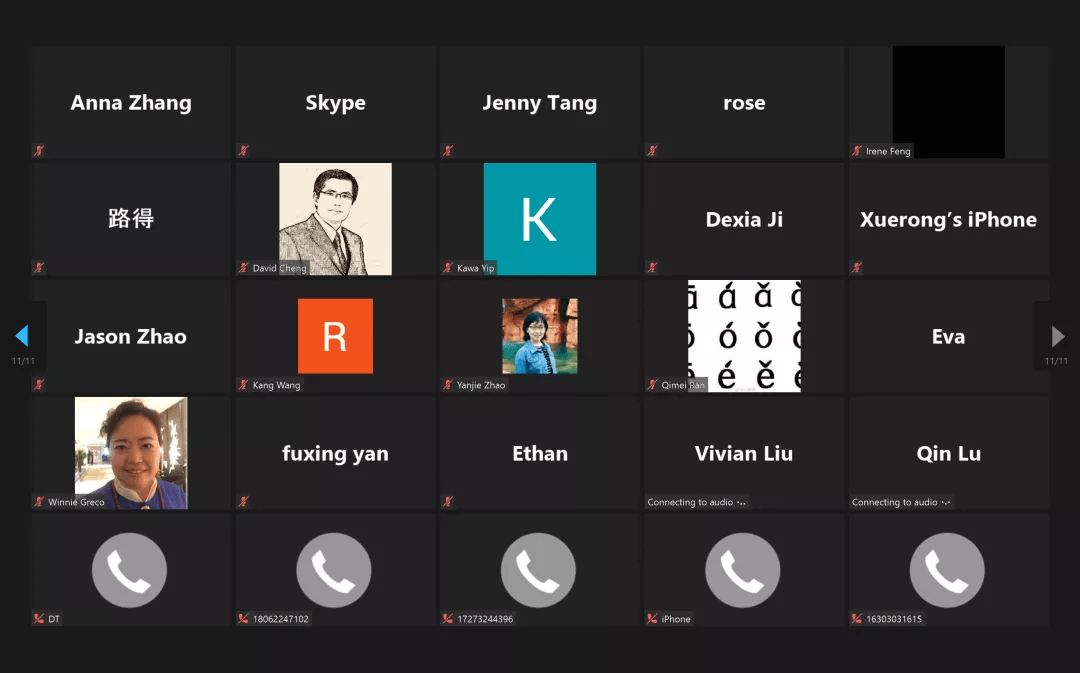Select the Ethan participant name
The width and height of the screenshot is (1080, 673).
click(540, 453)
